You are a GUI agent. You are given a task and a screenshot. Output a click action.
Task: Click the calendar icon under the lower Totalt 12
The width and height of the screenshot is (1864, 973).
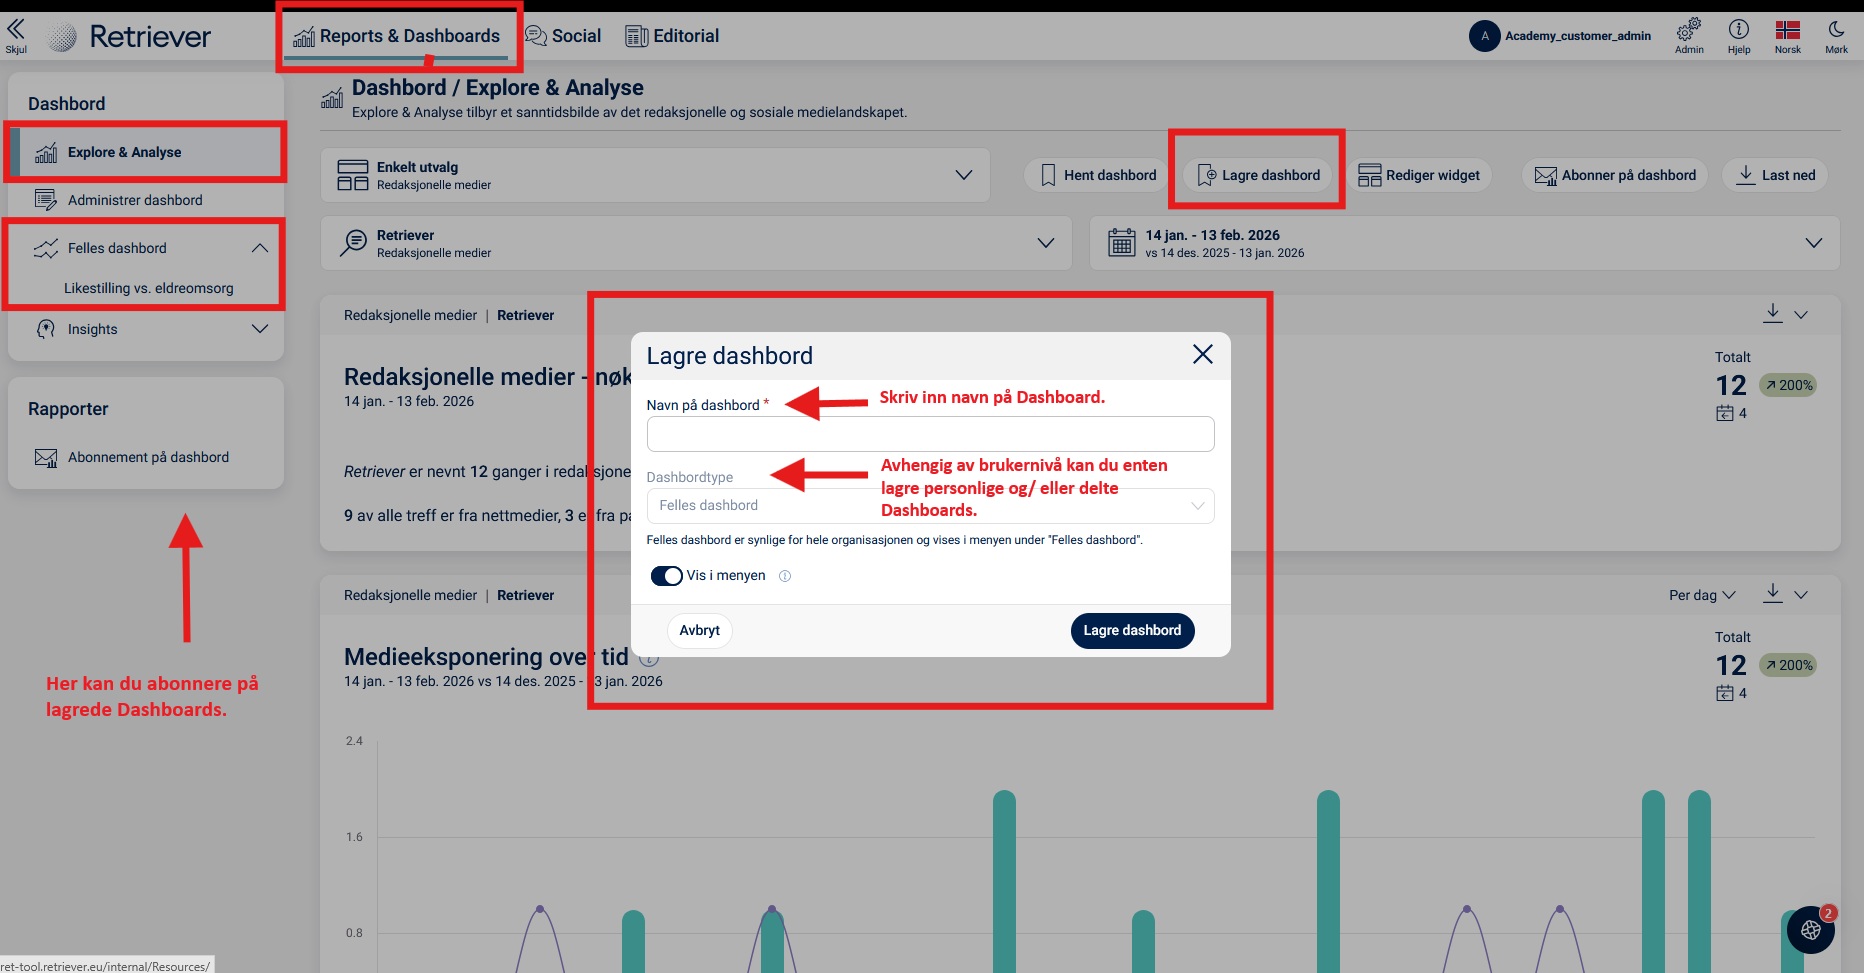point(1725,693)
